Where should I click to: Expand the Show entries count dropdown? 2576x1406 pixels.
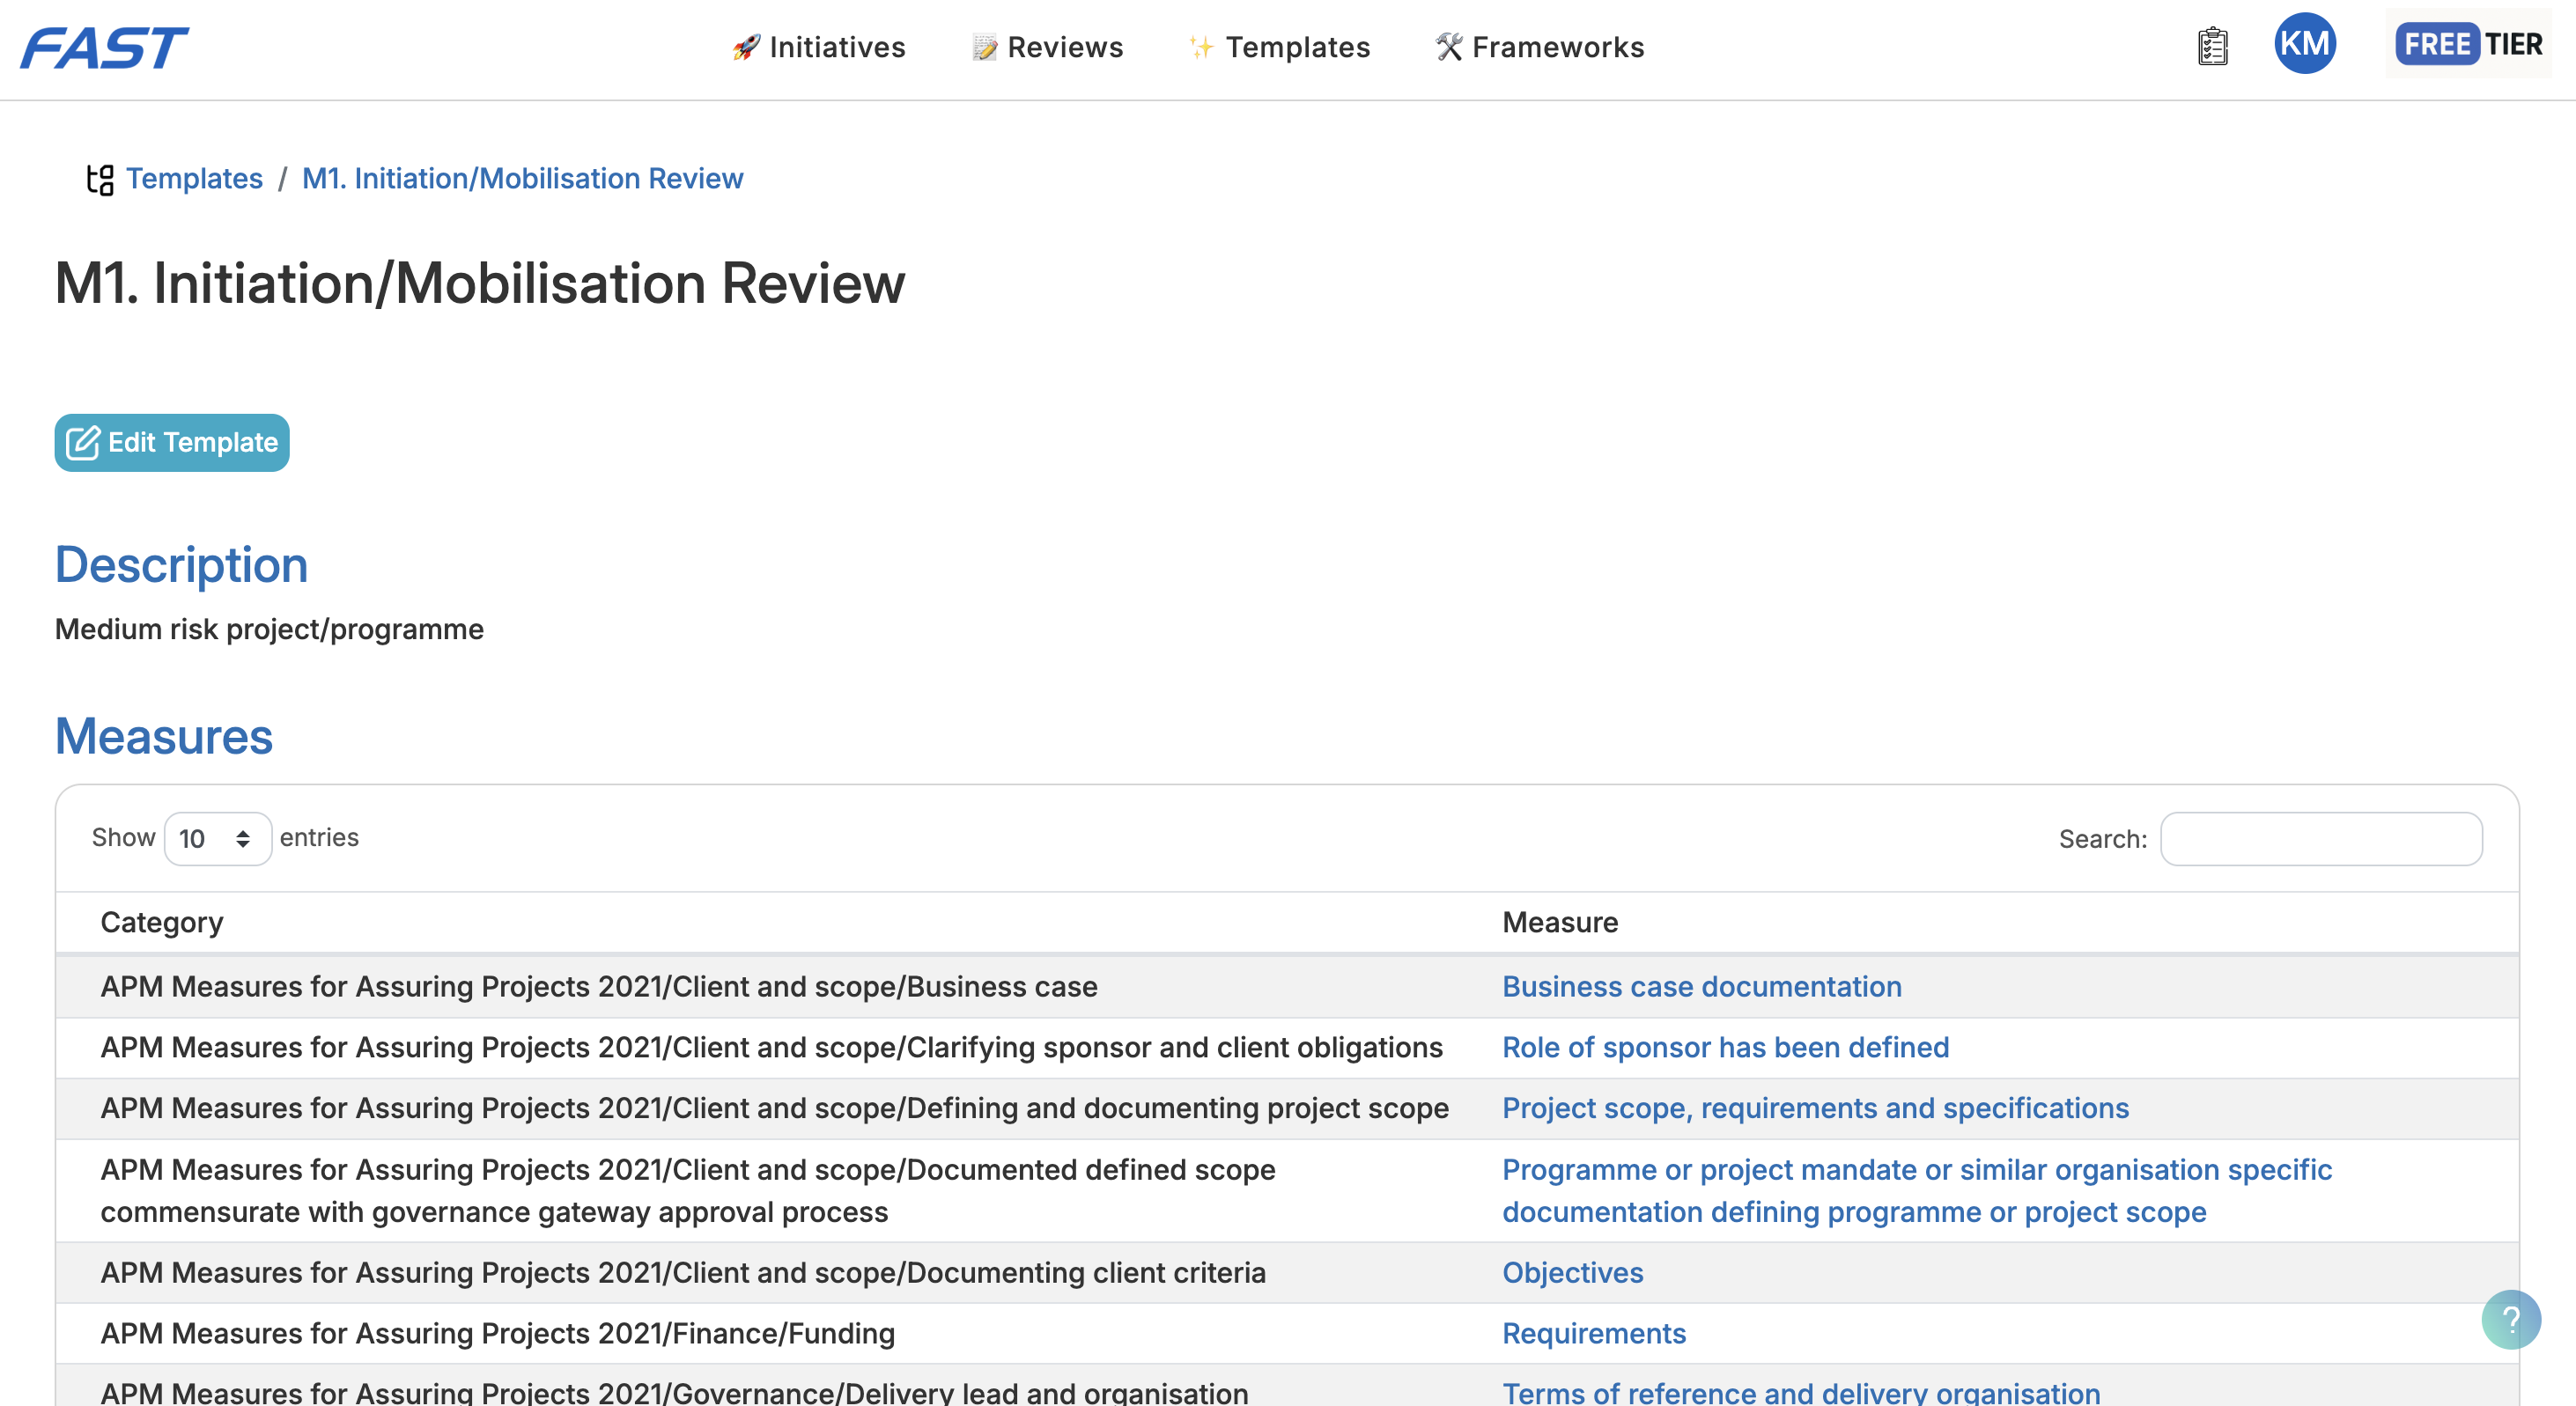point(217,838)
